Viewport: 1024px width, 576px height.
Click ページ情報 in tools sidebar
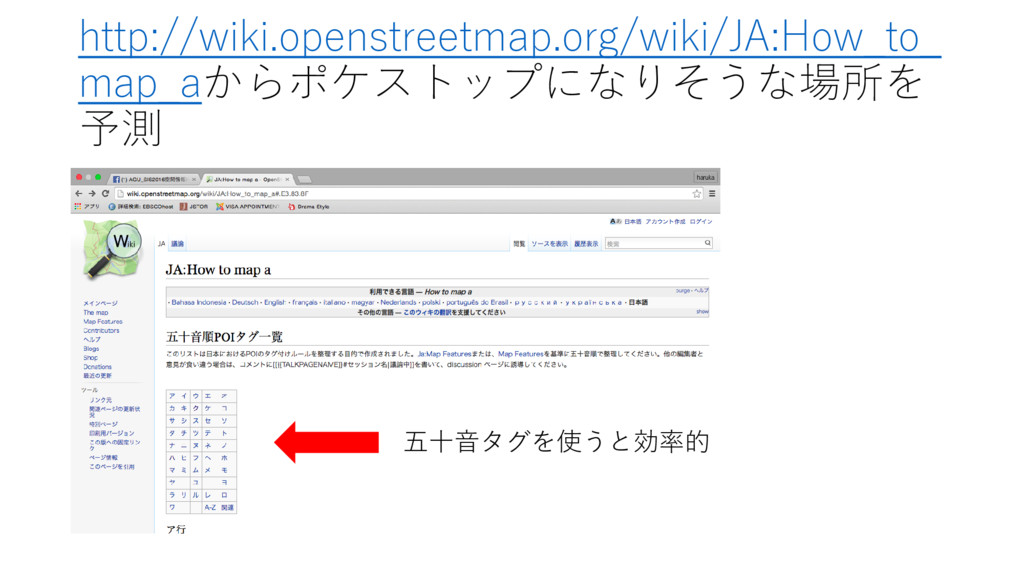(103, 458)
